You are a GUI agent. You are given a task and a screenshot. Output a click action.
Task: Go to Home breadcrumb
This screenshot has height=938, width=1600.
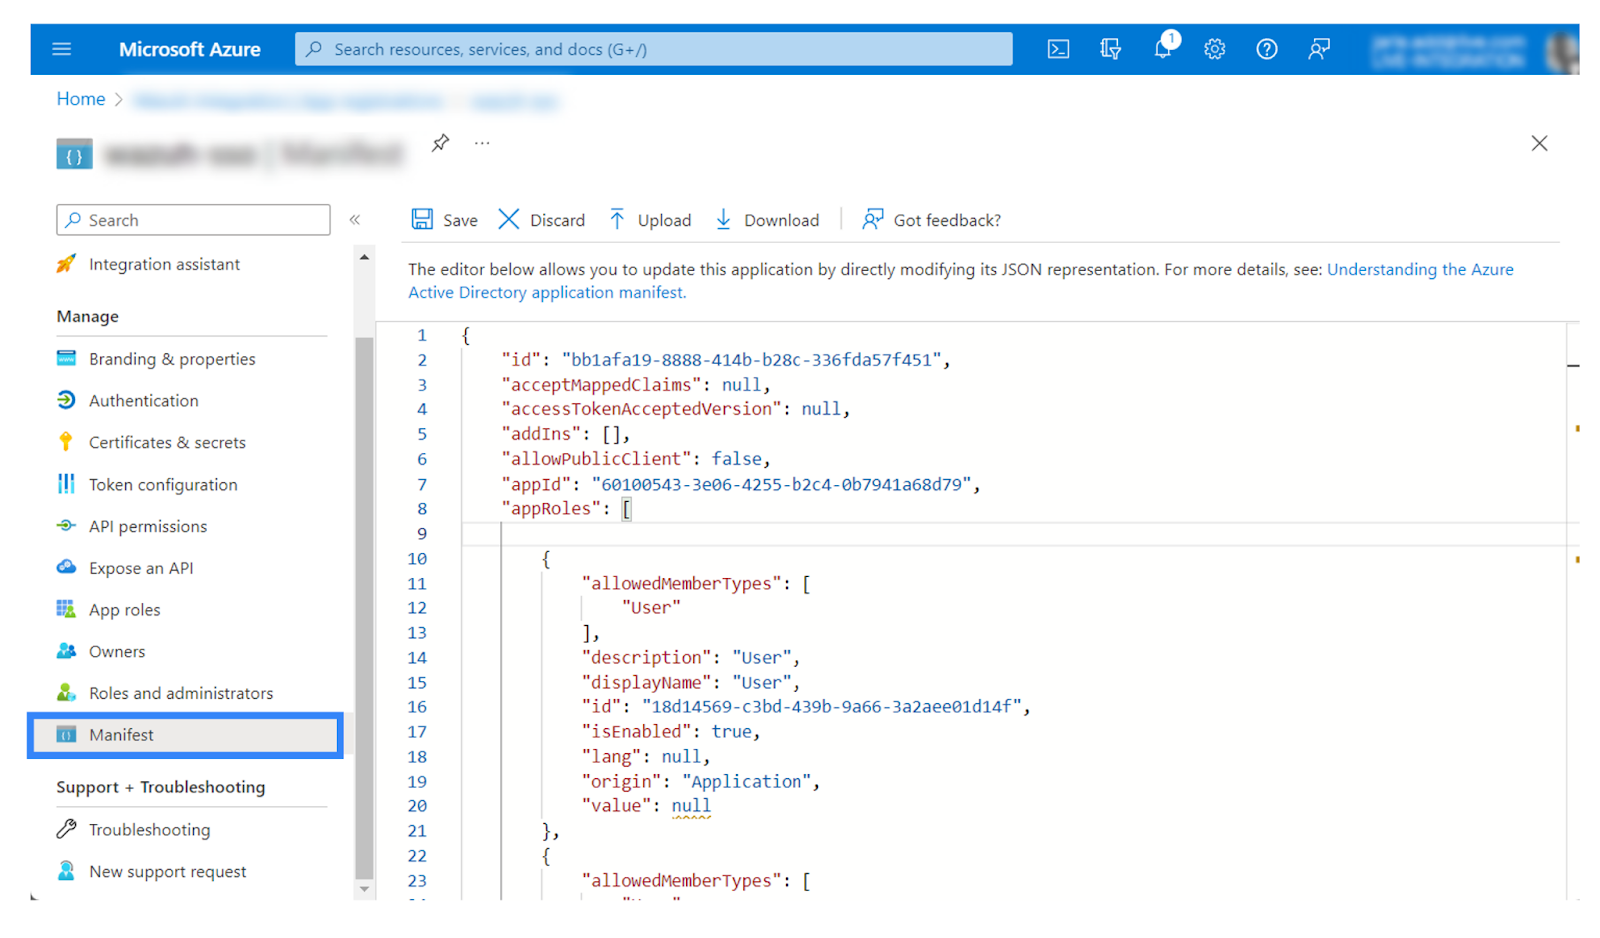pyautogui.click(x=81, y=99)
